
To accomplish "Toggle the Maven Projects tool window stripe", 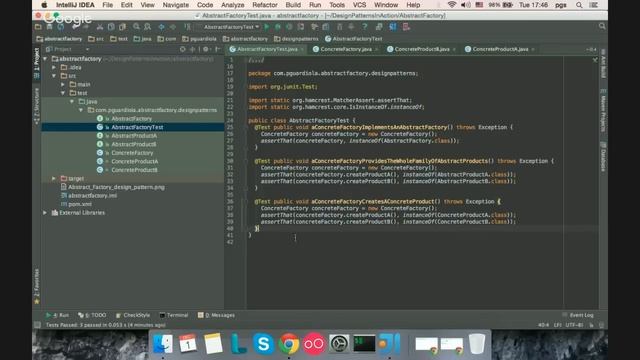I will (603, 110).
